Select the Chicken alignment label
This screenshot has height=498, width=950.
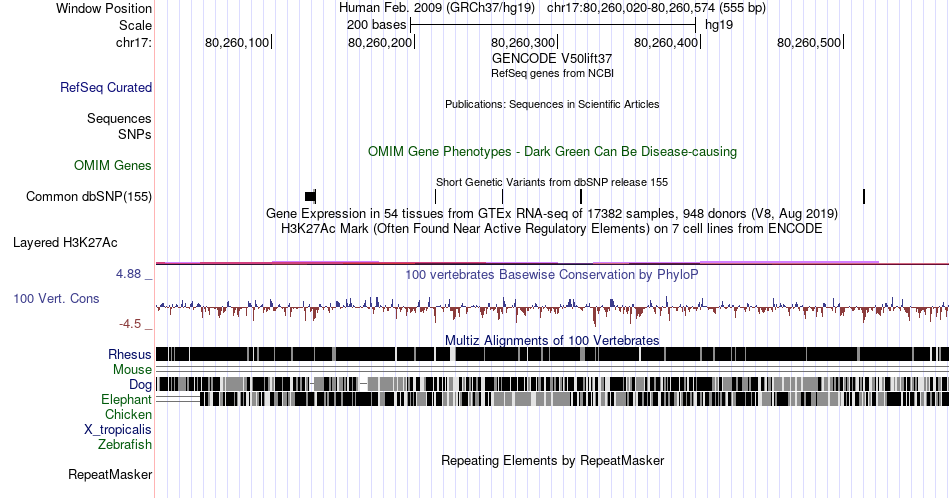128,414
